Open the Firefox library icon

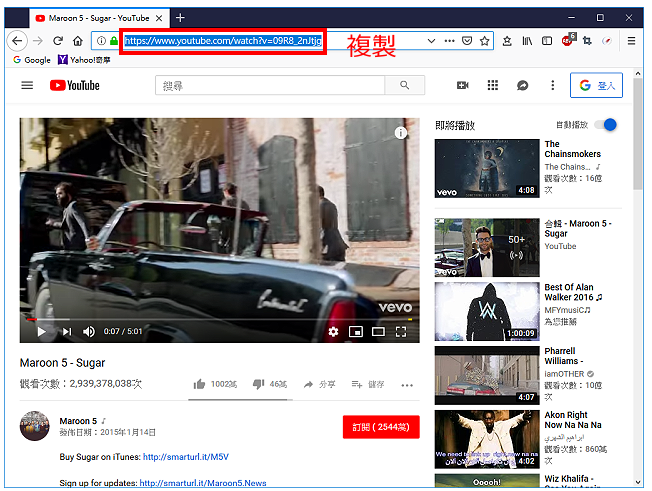pos(527,41)
